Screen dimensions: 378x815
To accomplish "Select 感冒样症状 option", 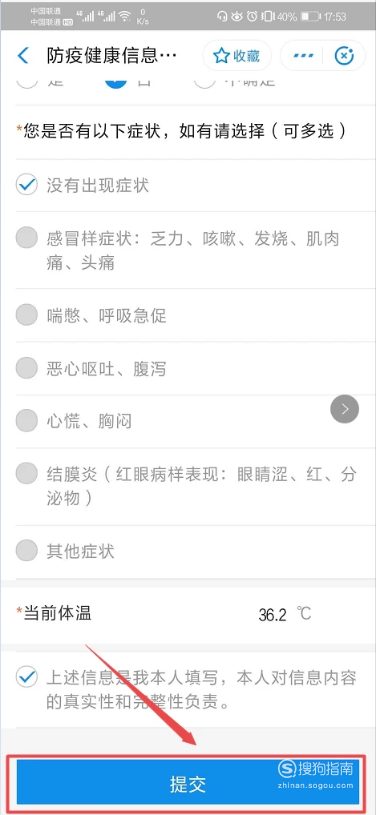I will pos(27,238).
